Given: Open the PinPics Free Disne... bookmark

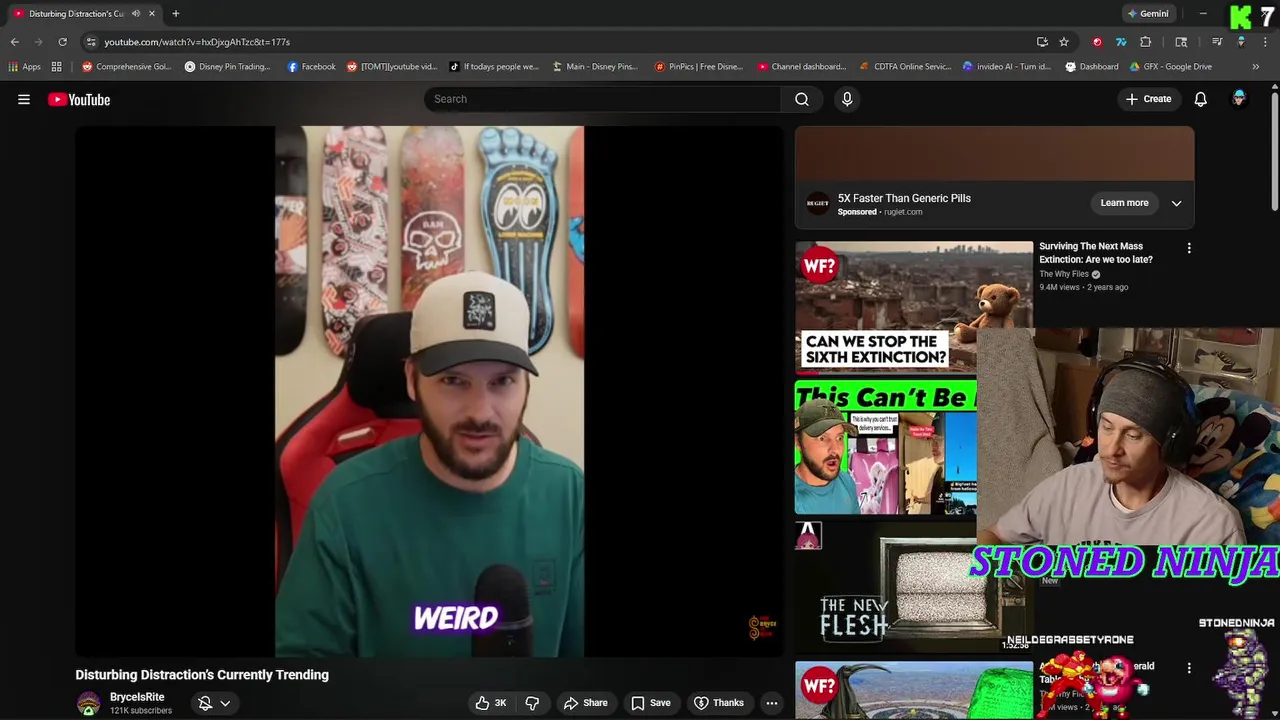Looking at the screenshot, I should 699,67.
